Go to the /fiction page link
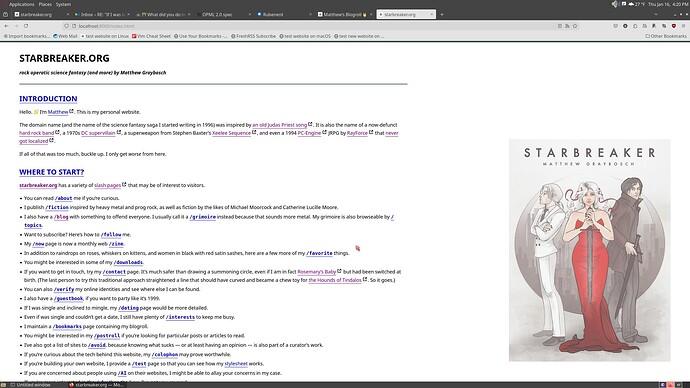The width and height of the screenshot is (690, 388). coord(57,207)
